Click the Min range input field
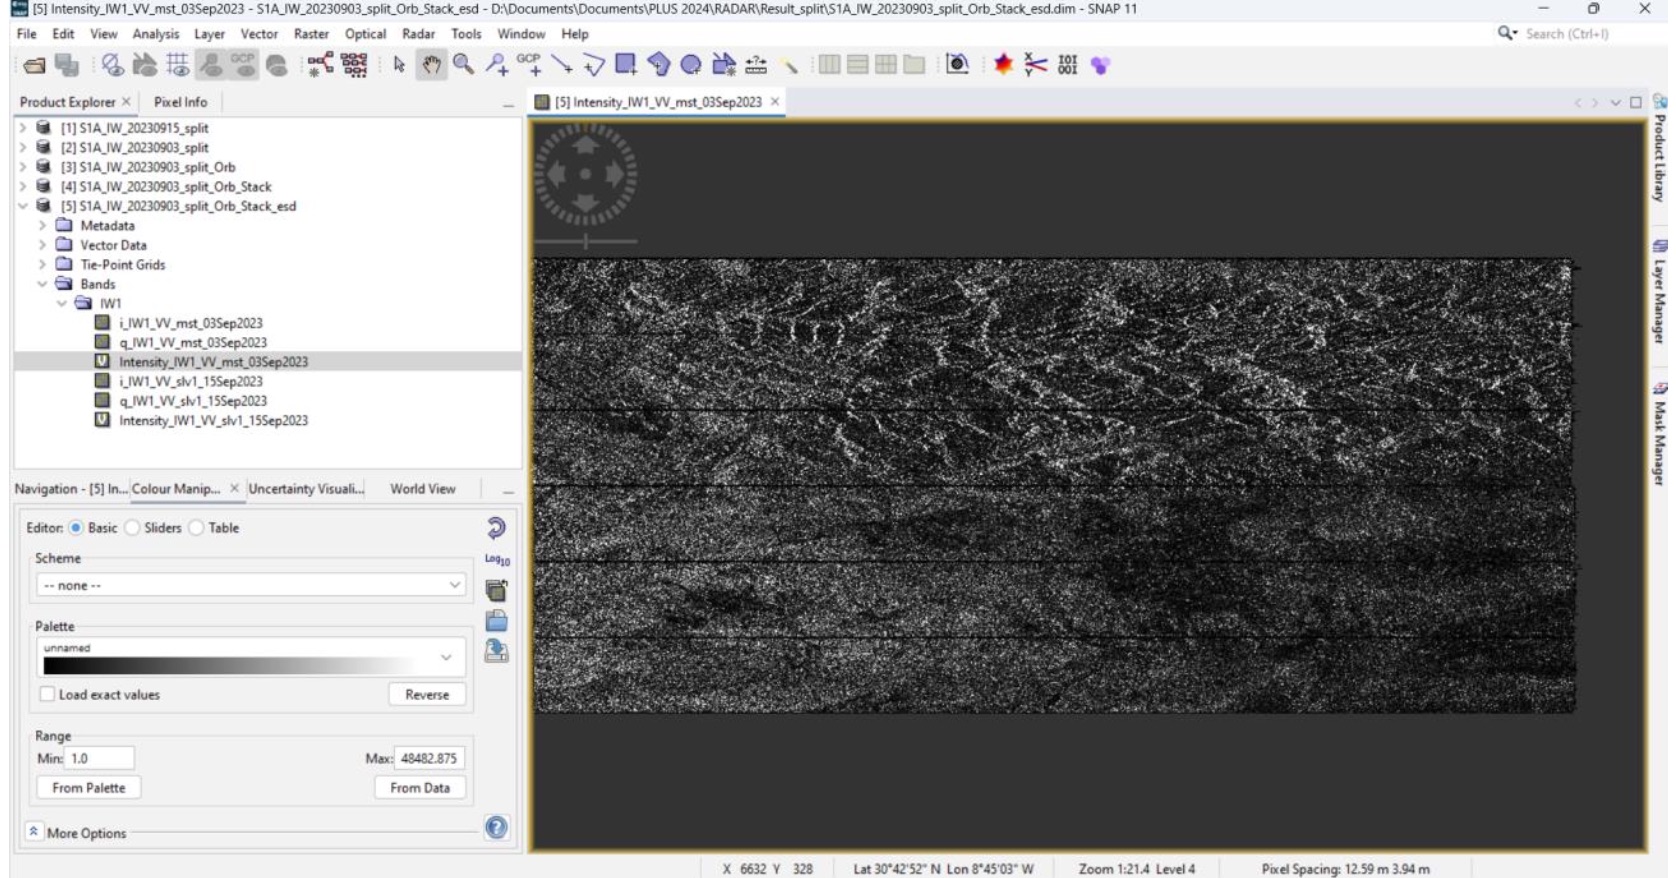Viewport: 1676px width, 878px height. [99, 759]
